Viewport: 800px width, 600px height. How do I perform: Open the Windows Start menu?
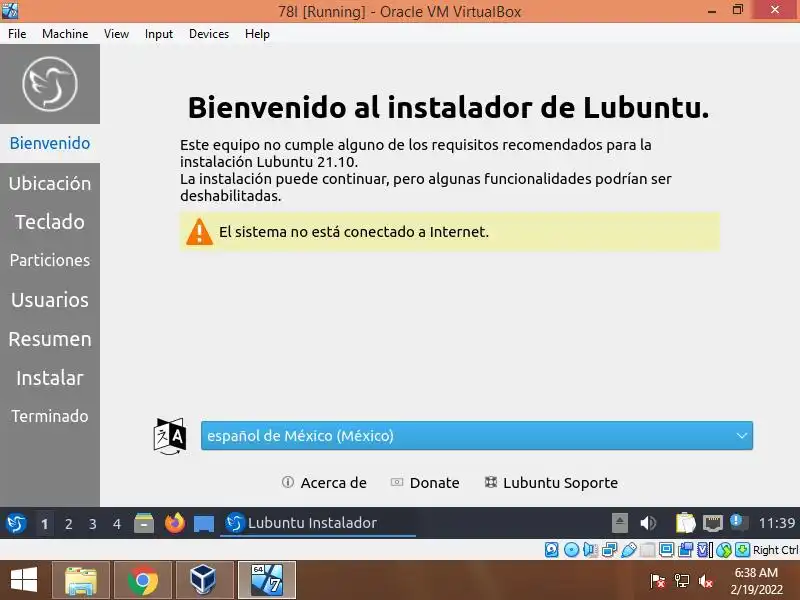point(23,581)
